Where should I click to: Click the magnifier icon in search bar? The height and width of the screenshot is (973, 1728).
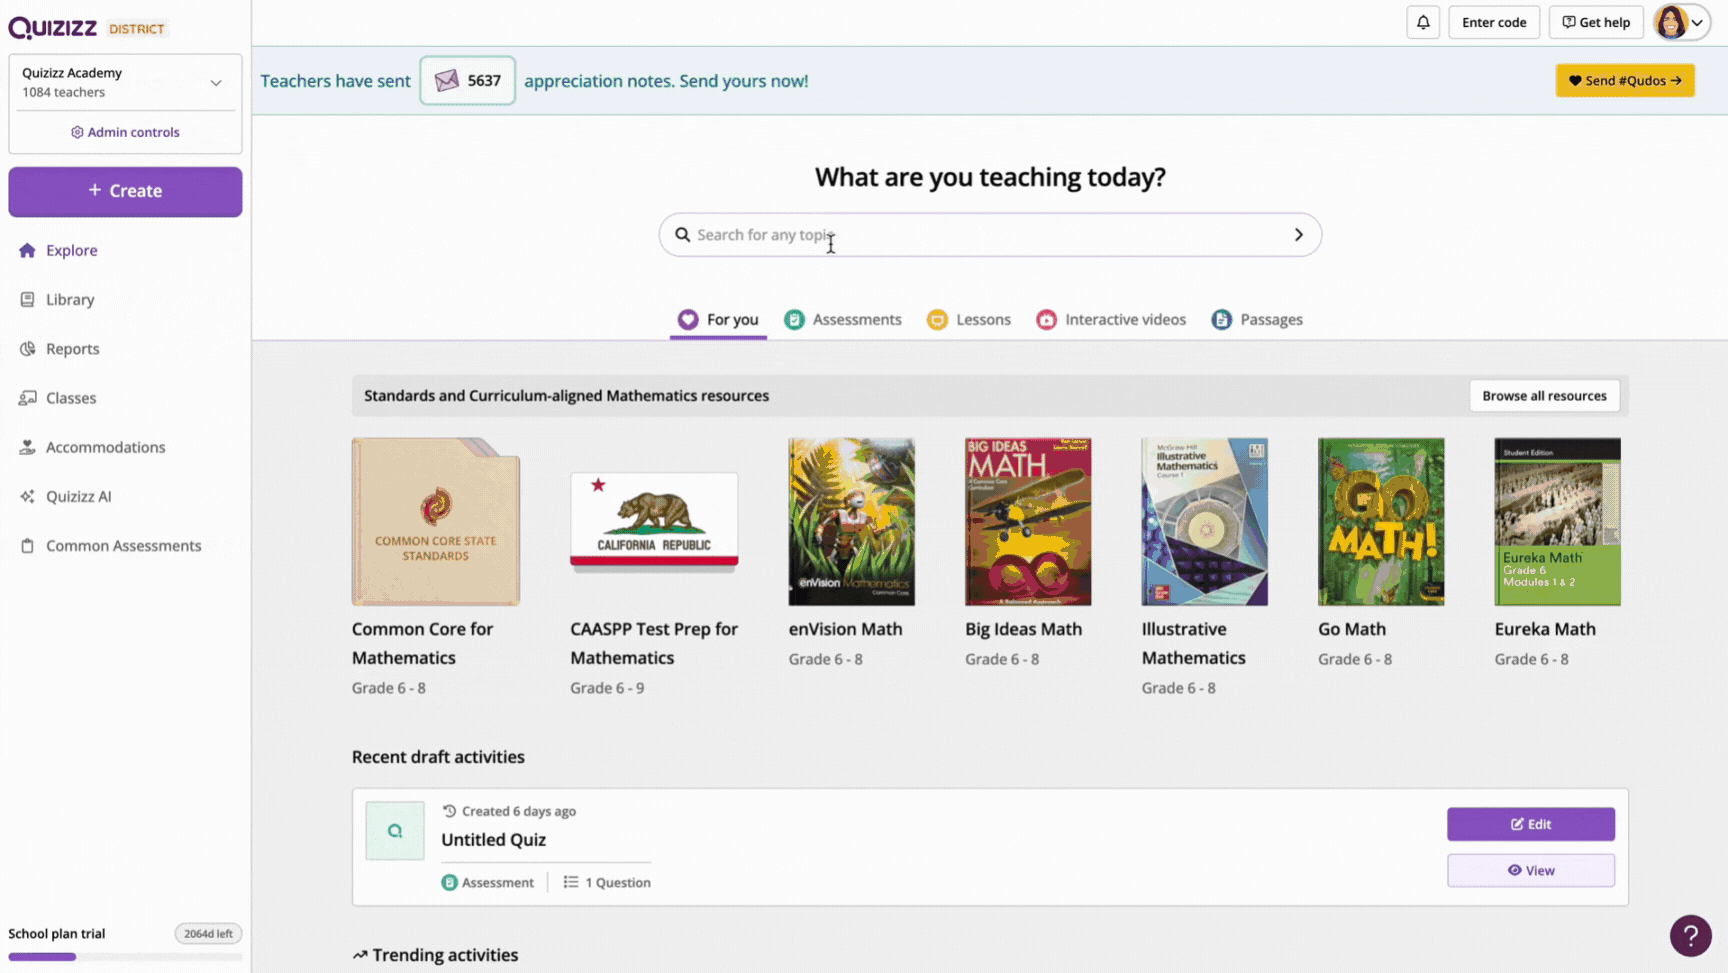(682, 234)
